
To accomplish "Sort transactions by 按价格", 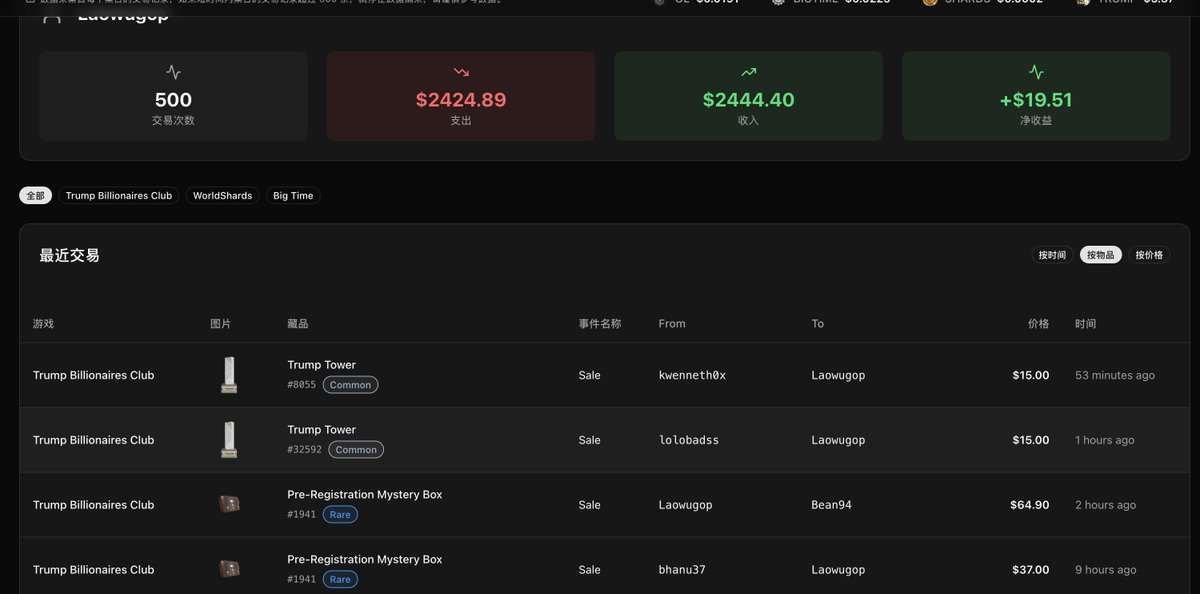I will coord(1149,255).
